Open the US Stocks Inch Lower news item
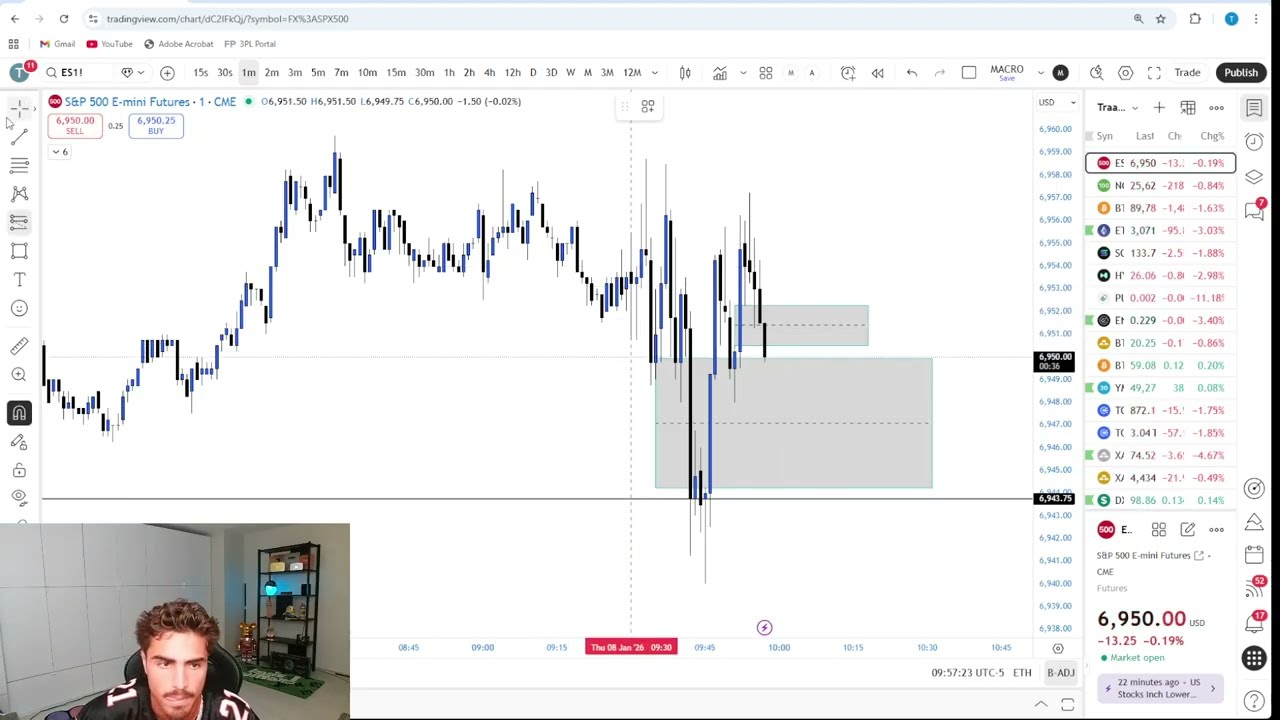 coord(1161,688)
